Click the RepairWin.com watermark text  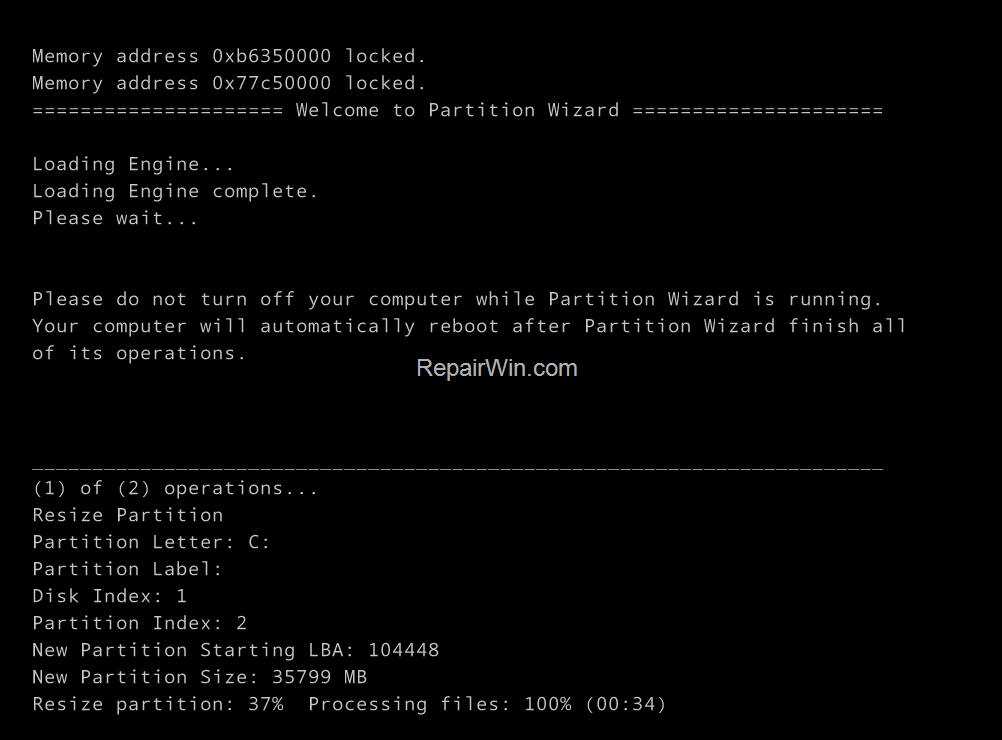click(x=496, y=368)
